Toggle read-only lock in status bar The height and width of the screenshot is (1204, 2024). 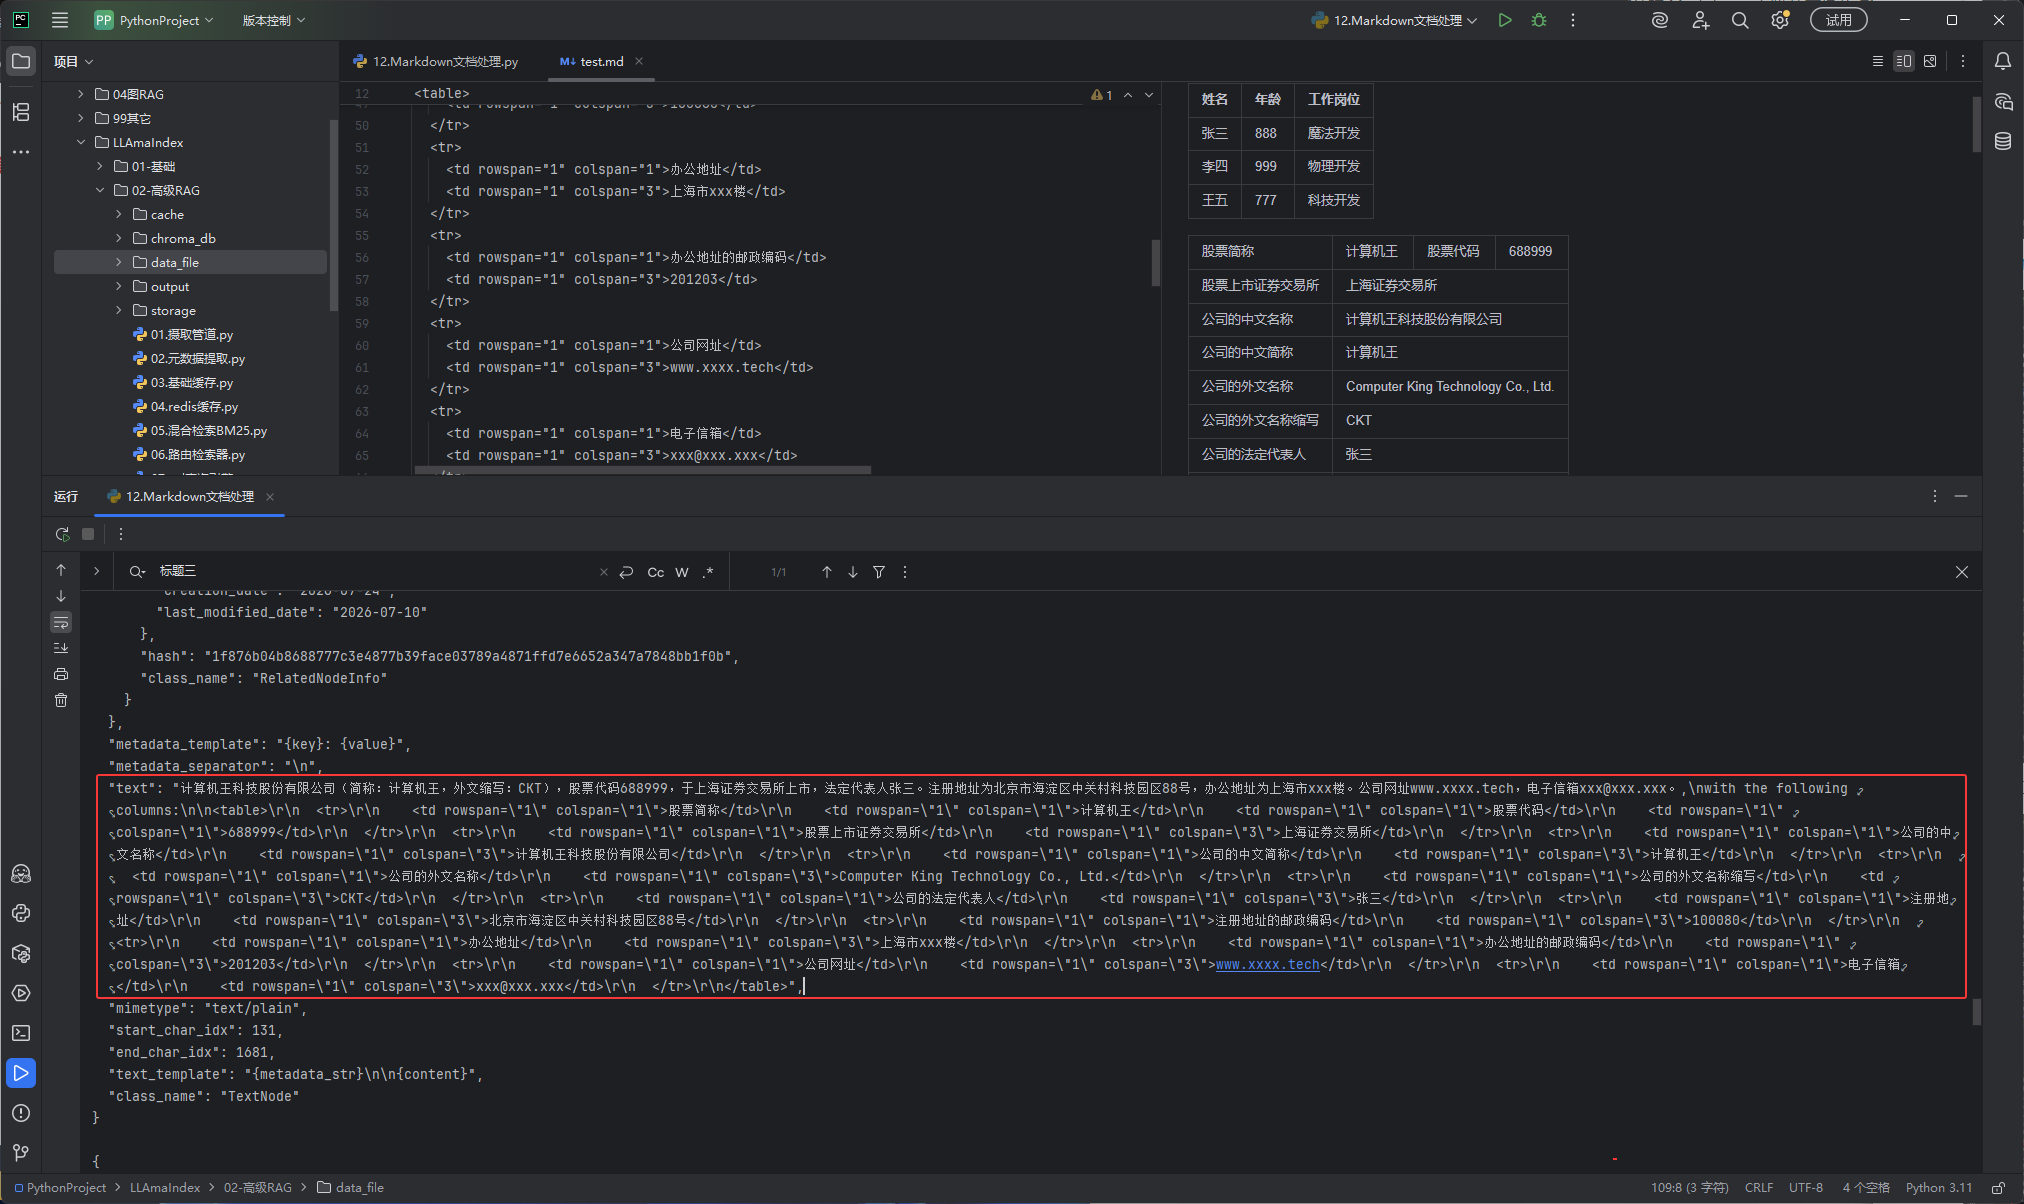(1998, 1188)
